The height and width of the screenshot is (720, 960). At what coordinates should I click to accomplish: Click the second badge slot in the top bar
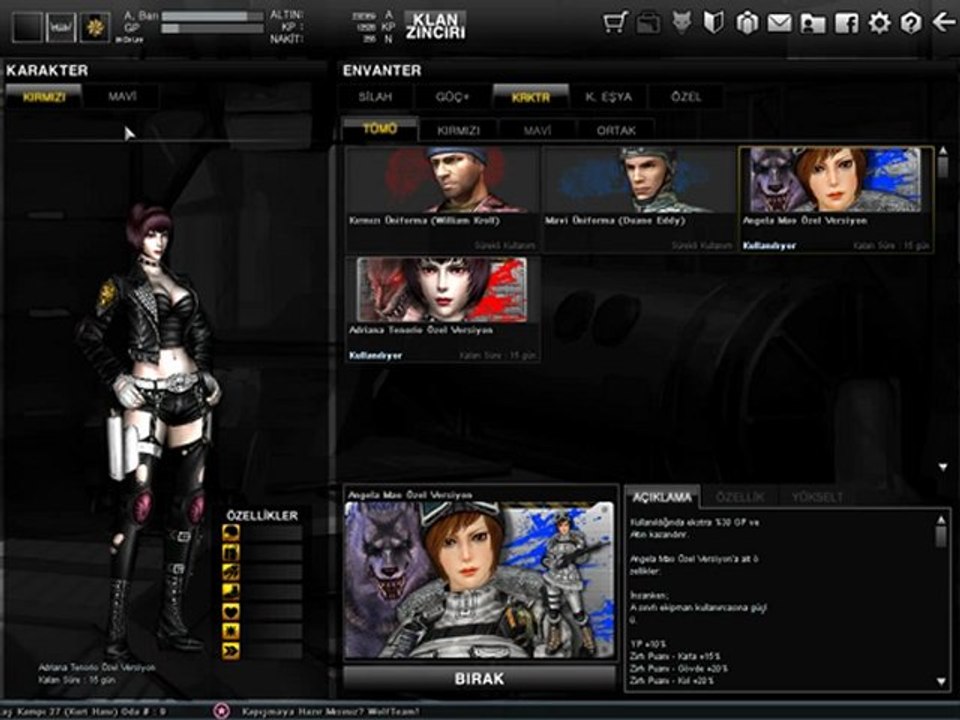[61, 28]
